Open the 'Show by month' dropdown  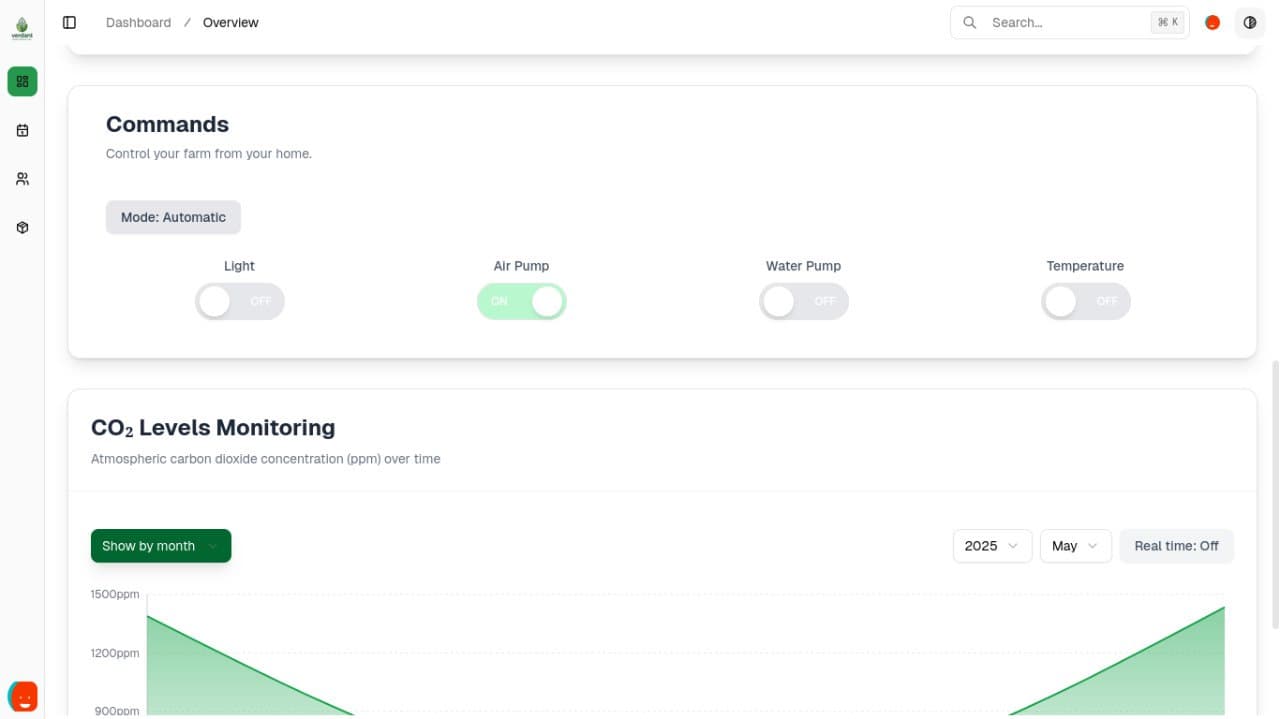161,546
